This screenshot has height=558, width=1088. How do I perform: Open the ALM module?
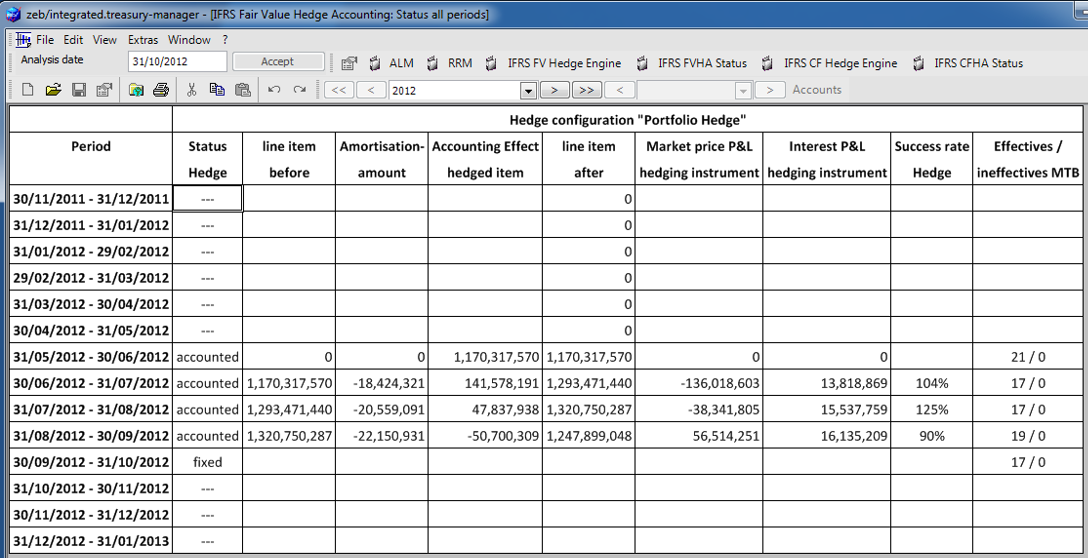coord(390,63)
